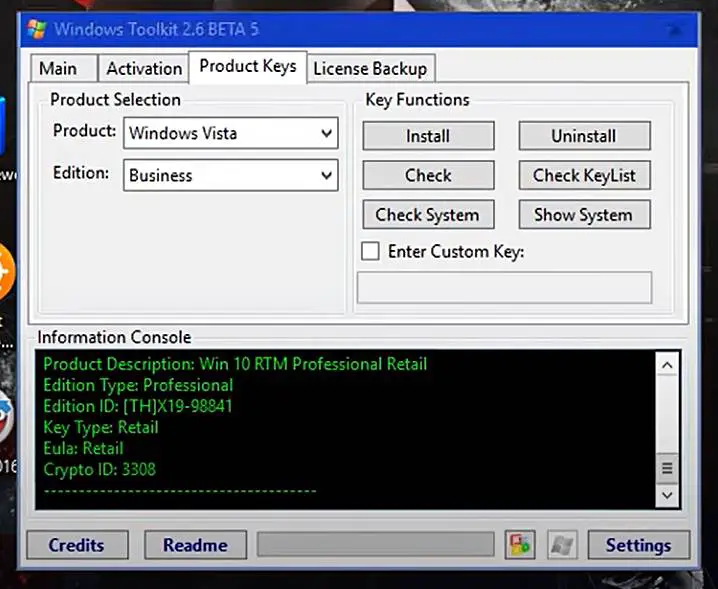This screenshot has height=589, width=718.
Task: Click the 'Crypto ID: 3308' console line
Action: (99, 469)
